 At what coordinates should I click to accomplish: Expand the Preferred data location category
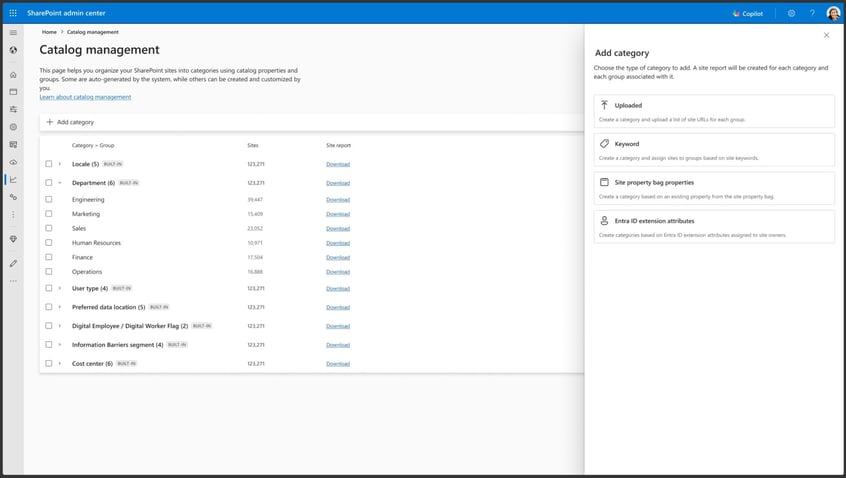pyautogui.click(x=60, y=306)
